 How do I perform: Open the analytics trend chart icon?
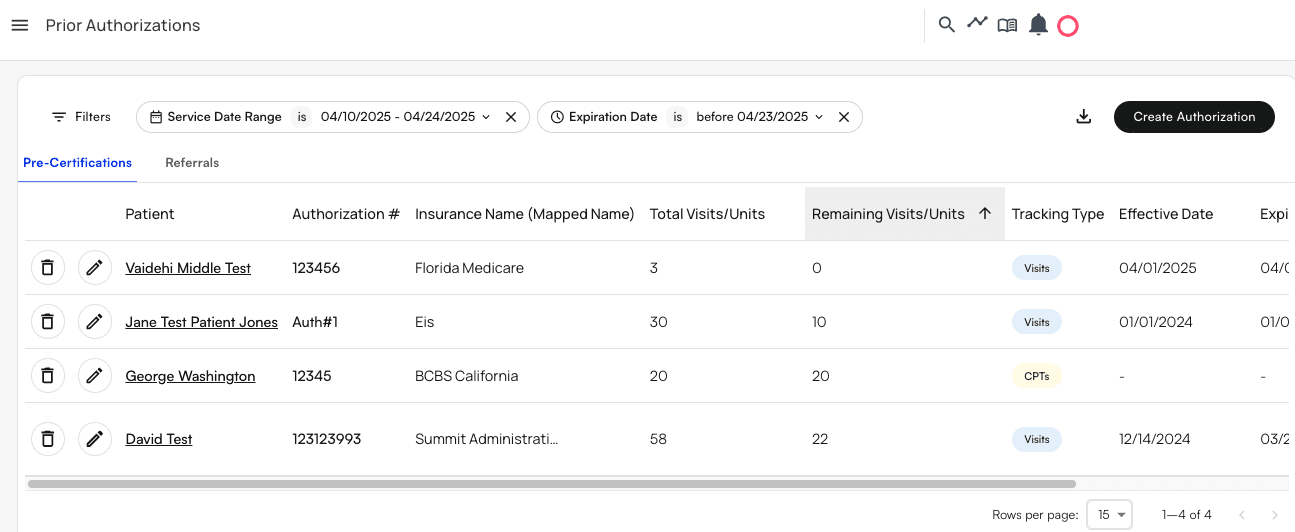click(x=977, y=23)
